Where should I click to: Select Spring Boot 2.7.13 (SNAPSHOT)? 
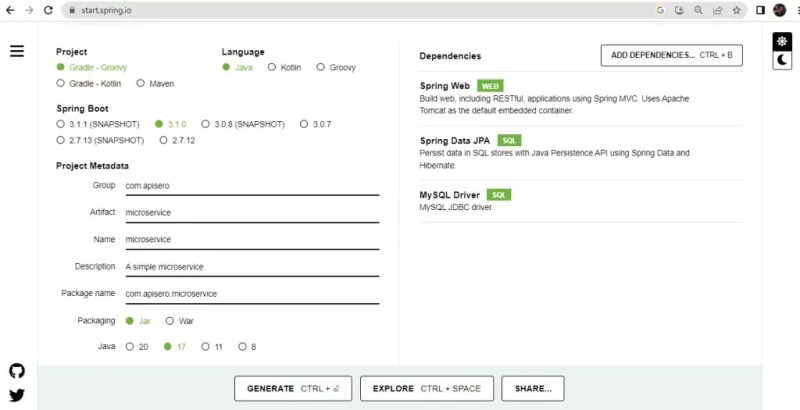point(100,140)
